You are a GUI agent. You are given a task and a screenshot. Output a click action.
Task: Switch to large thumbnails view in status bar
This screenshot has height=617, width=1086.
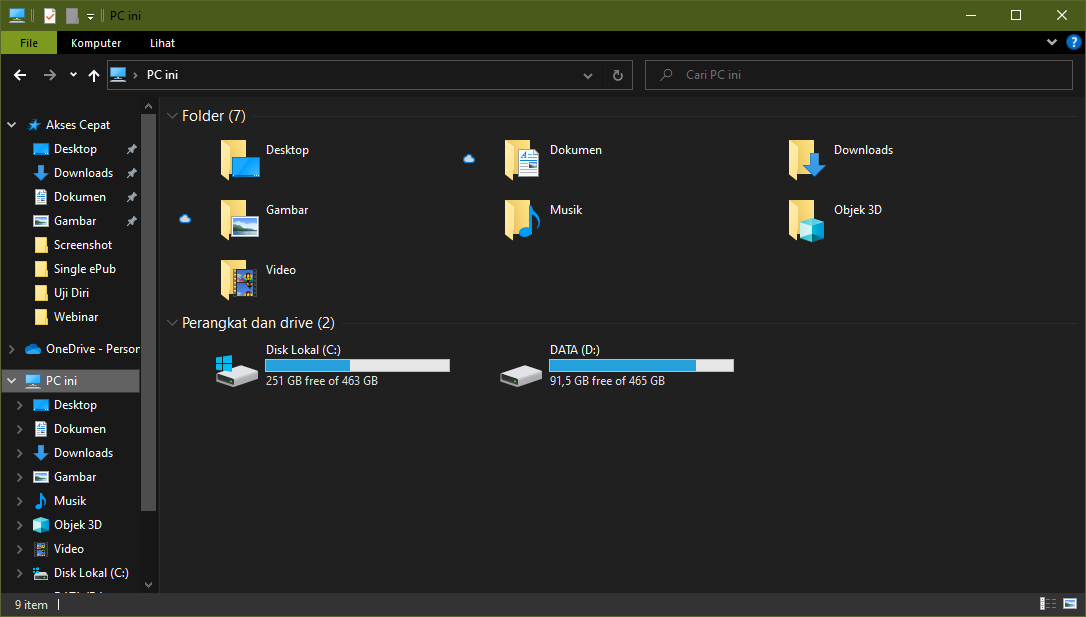click(x=1069, y=604)
